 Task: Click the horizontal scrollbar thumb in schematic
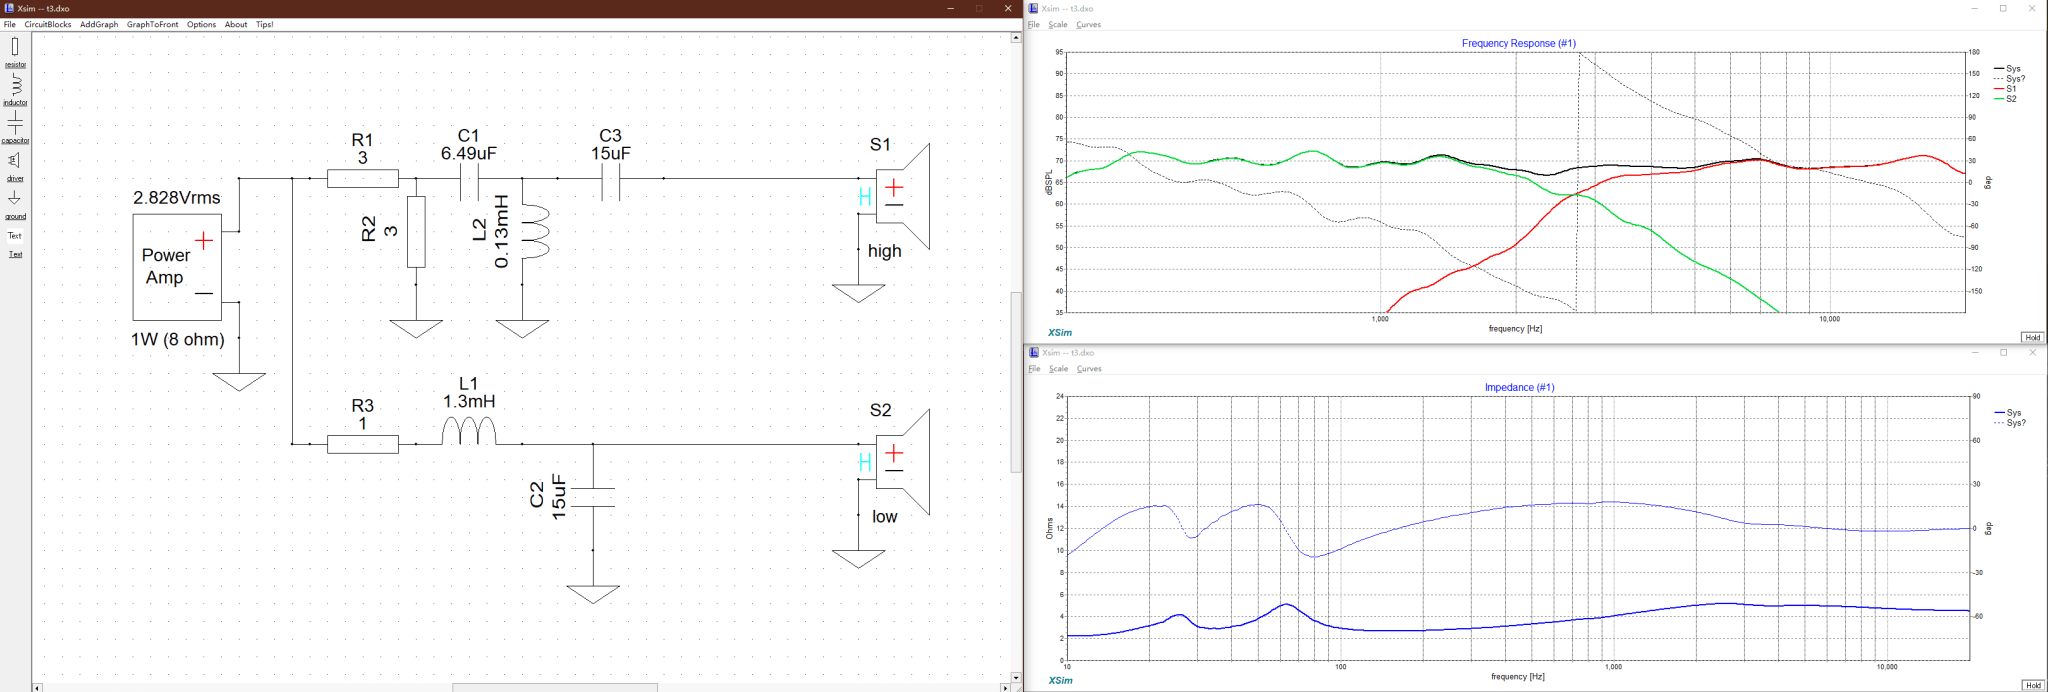click(x=555, y=688)
